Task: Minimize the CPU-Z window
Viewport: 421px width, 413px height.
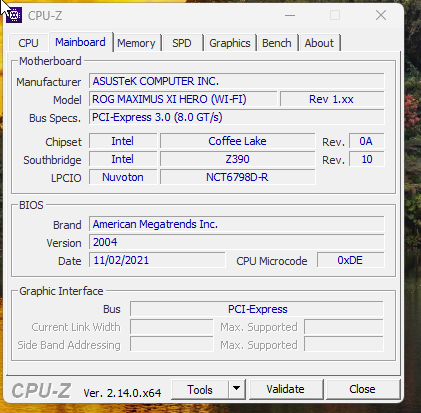Action: (290, 15)
